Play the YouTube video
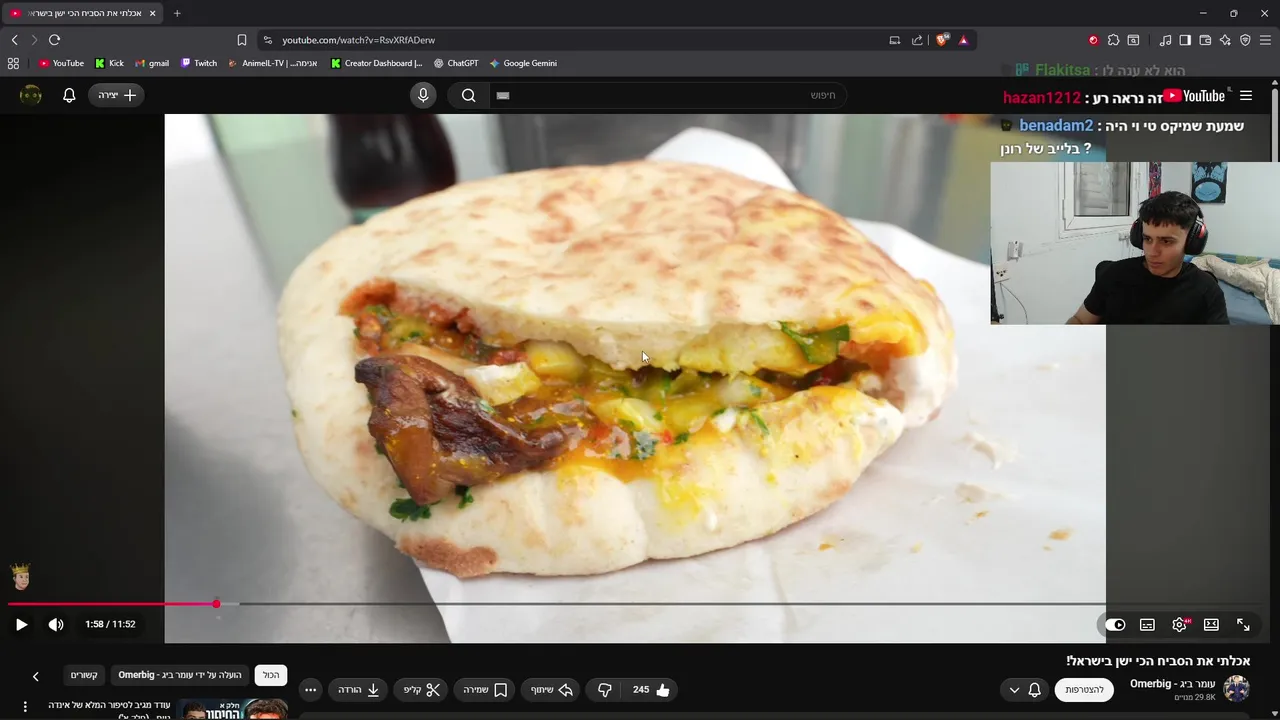 point(21,624)
